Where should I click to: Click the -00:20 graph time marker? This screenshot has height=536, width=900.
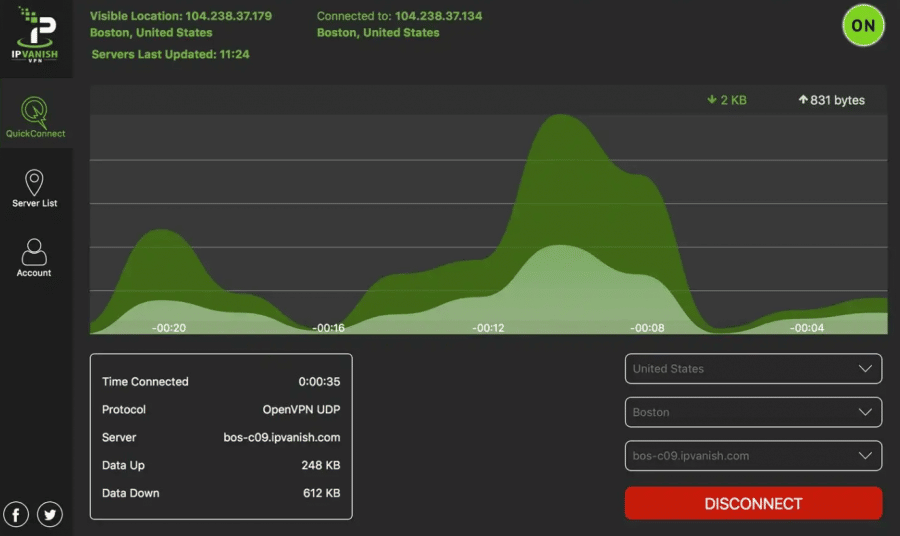point(169,328)
